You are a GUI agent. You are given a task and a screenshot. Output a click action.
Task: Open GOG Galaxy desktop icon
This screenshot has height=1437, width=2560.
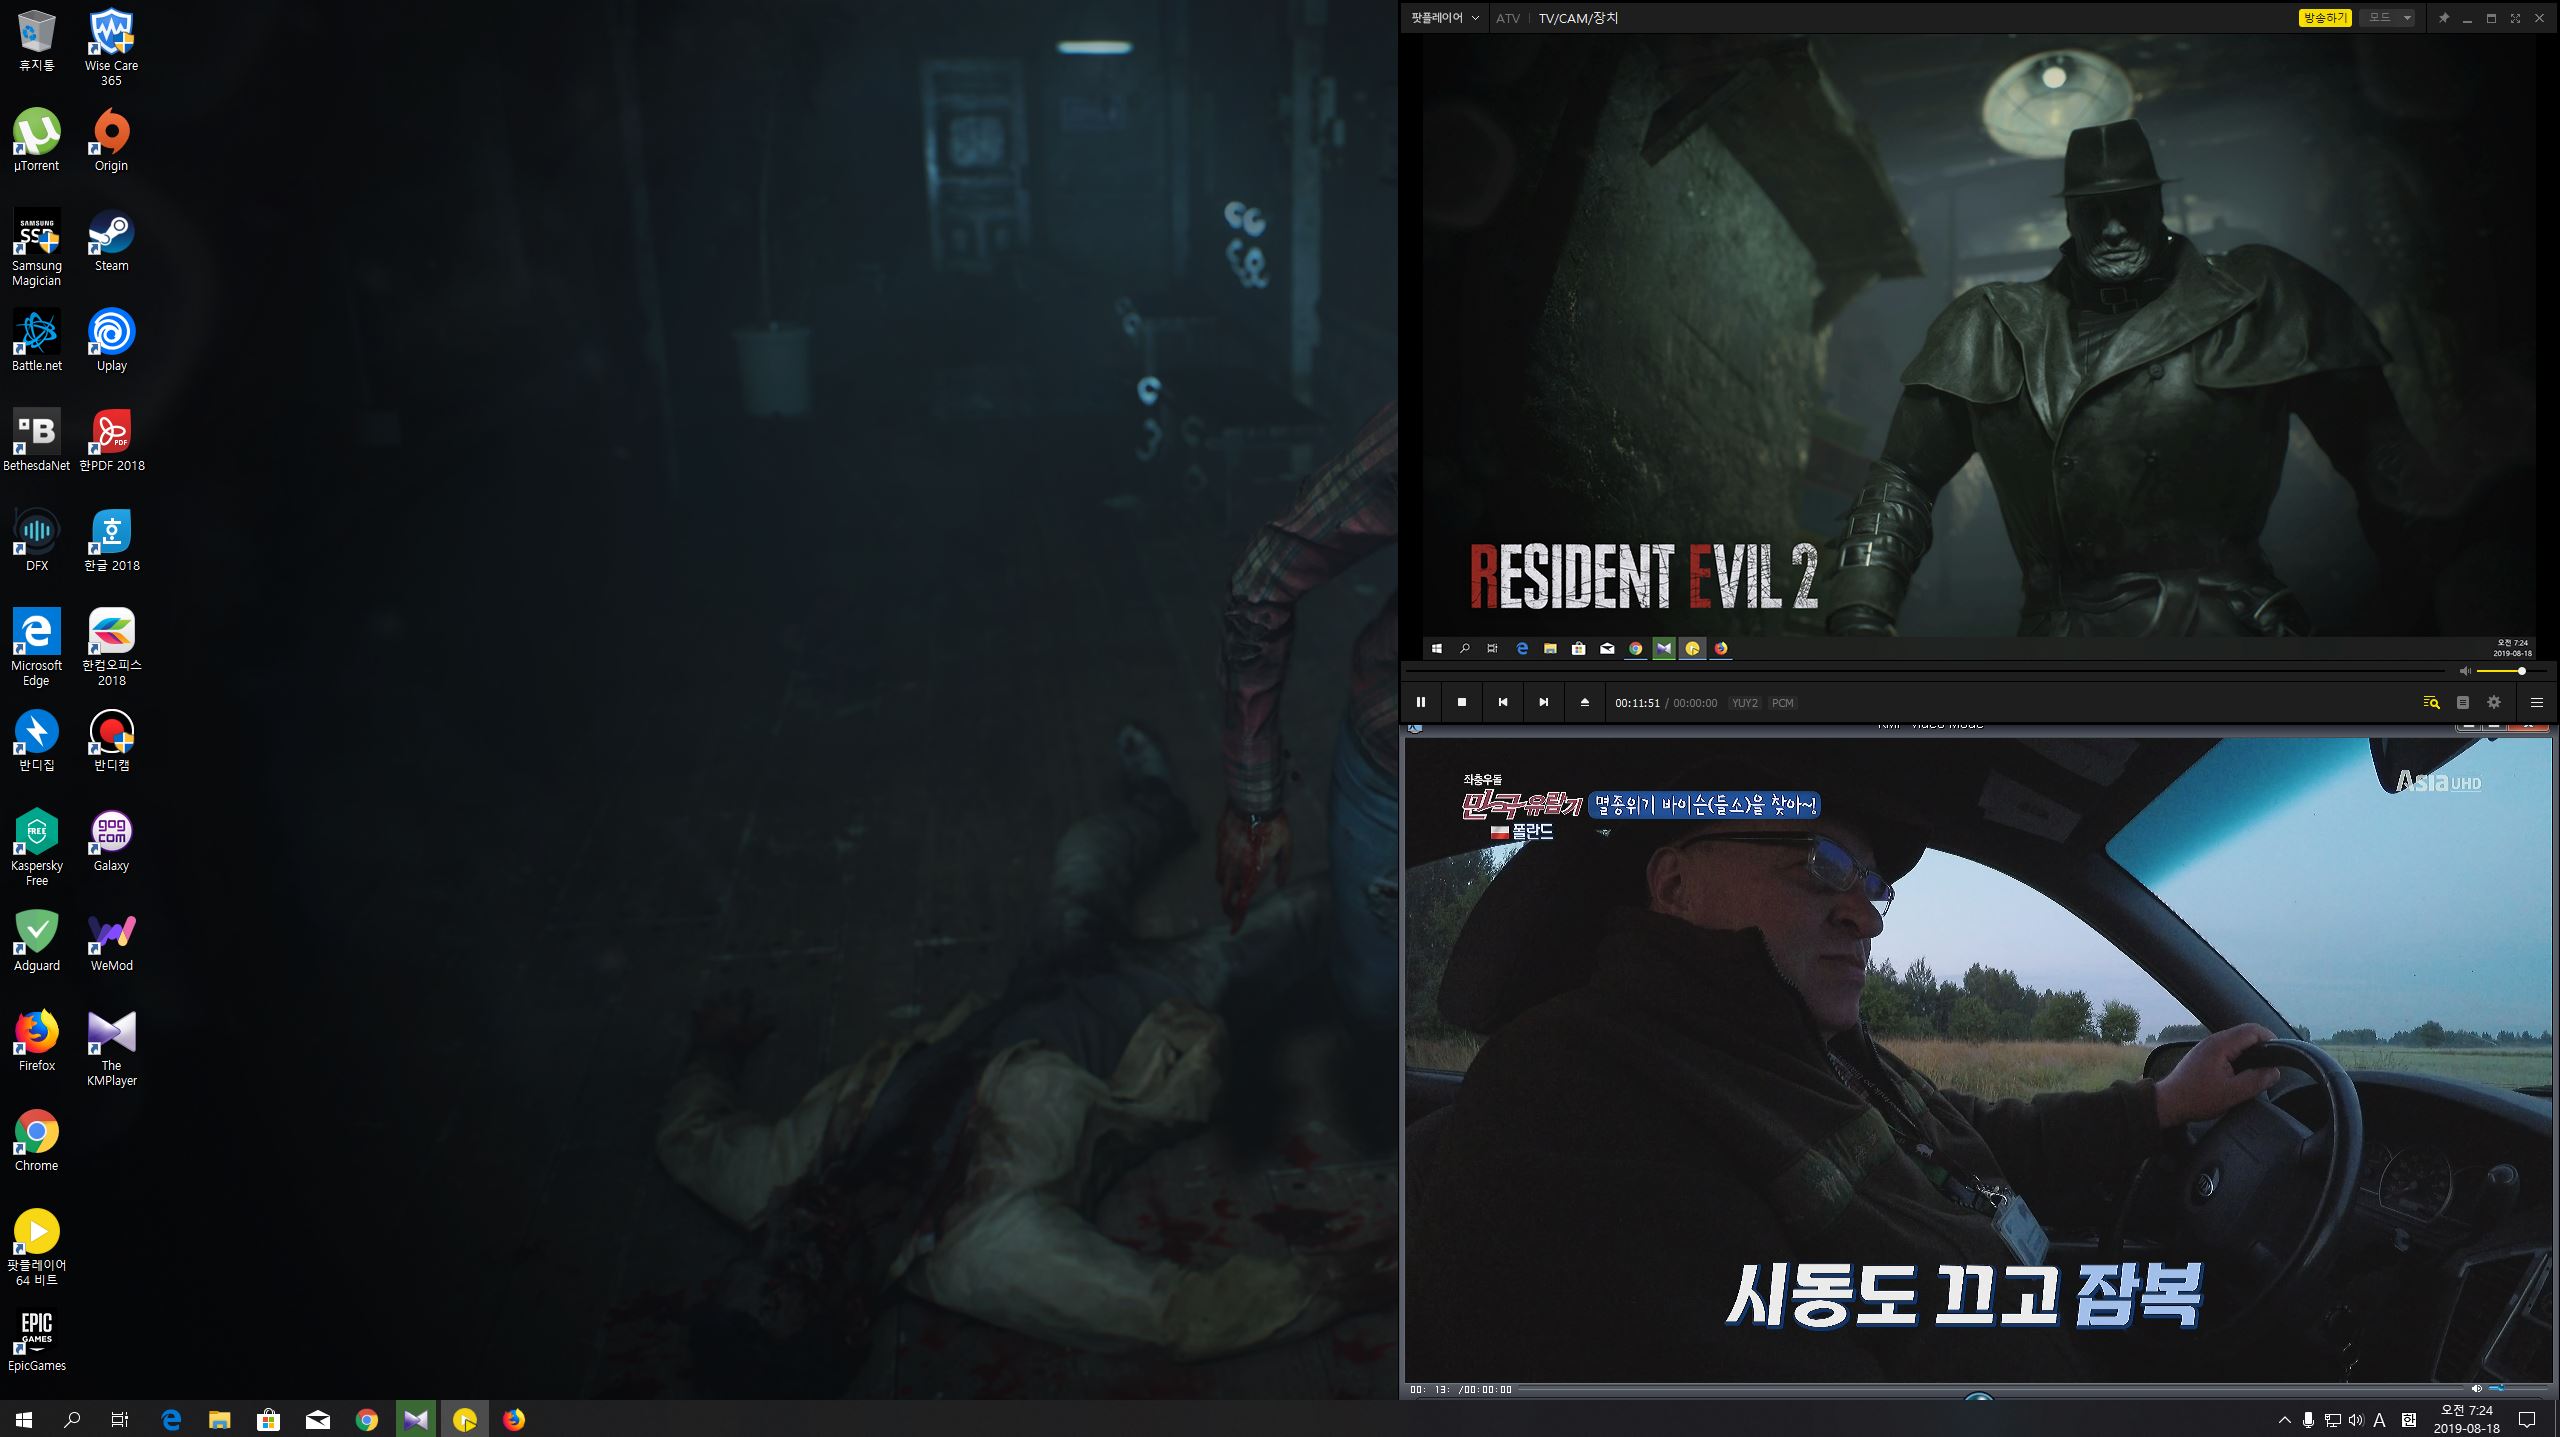pyautogui.click(x=111, y=840)
